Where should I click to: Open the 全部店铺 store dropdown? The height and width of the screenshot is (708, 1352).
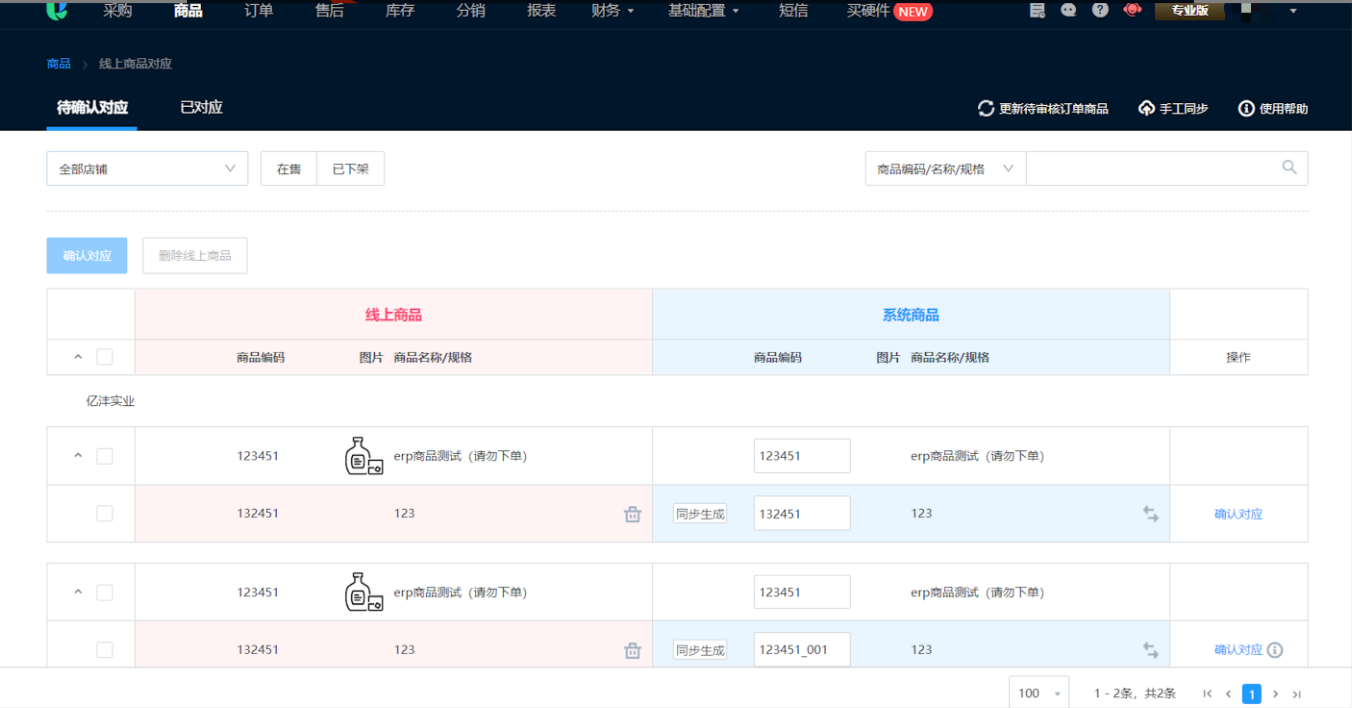147,169
